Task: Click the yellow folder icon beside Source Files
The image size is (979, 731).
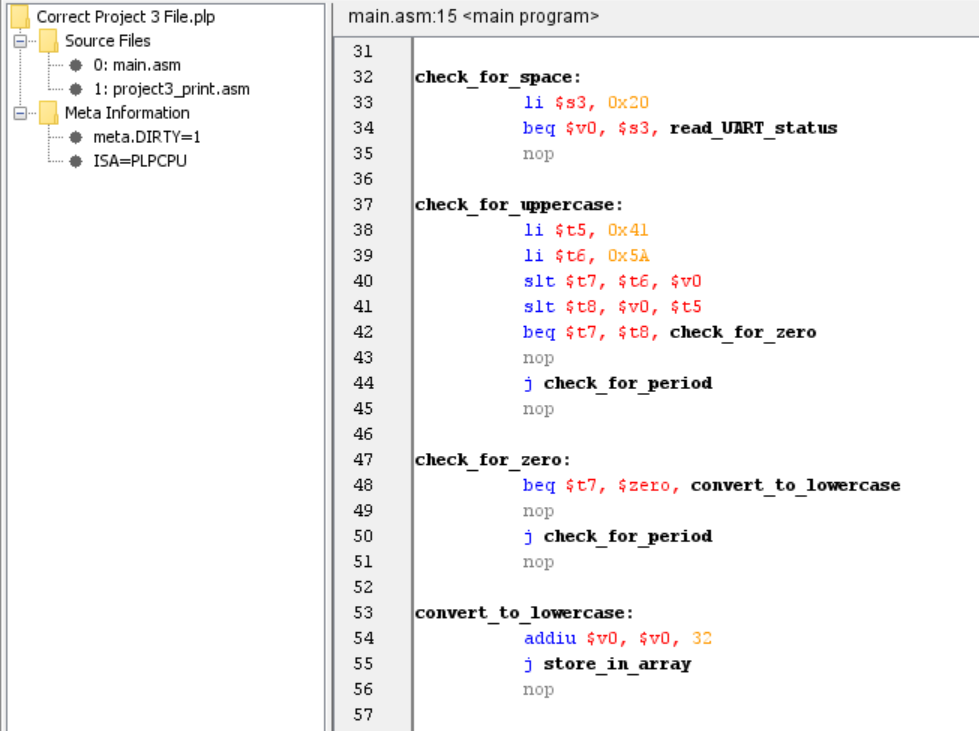Action: click(x=47, y=41)
